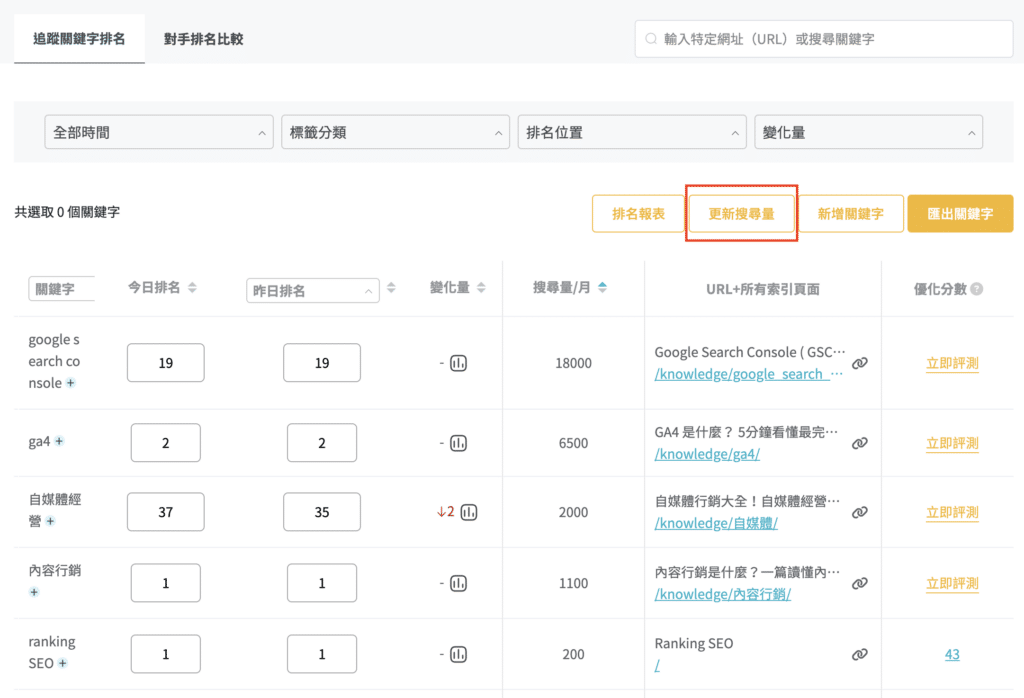
Task: Click the chart icon in the ranking SEO row
Action: pos(459,654)
